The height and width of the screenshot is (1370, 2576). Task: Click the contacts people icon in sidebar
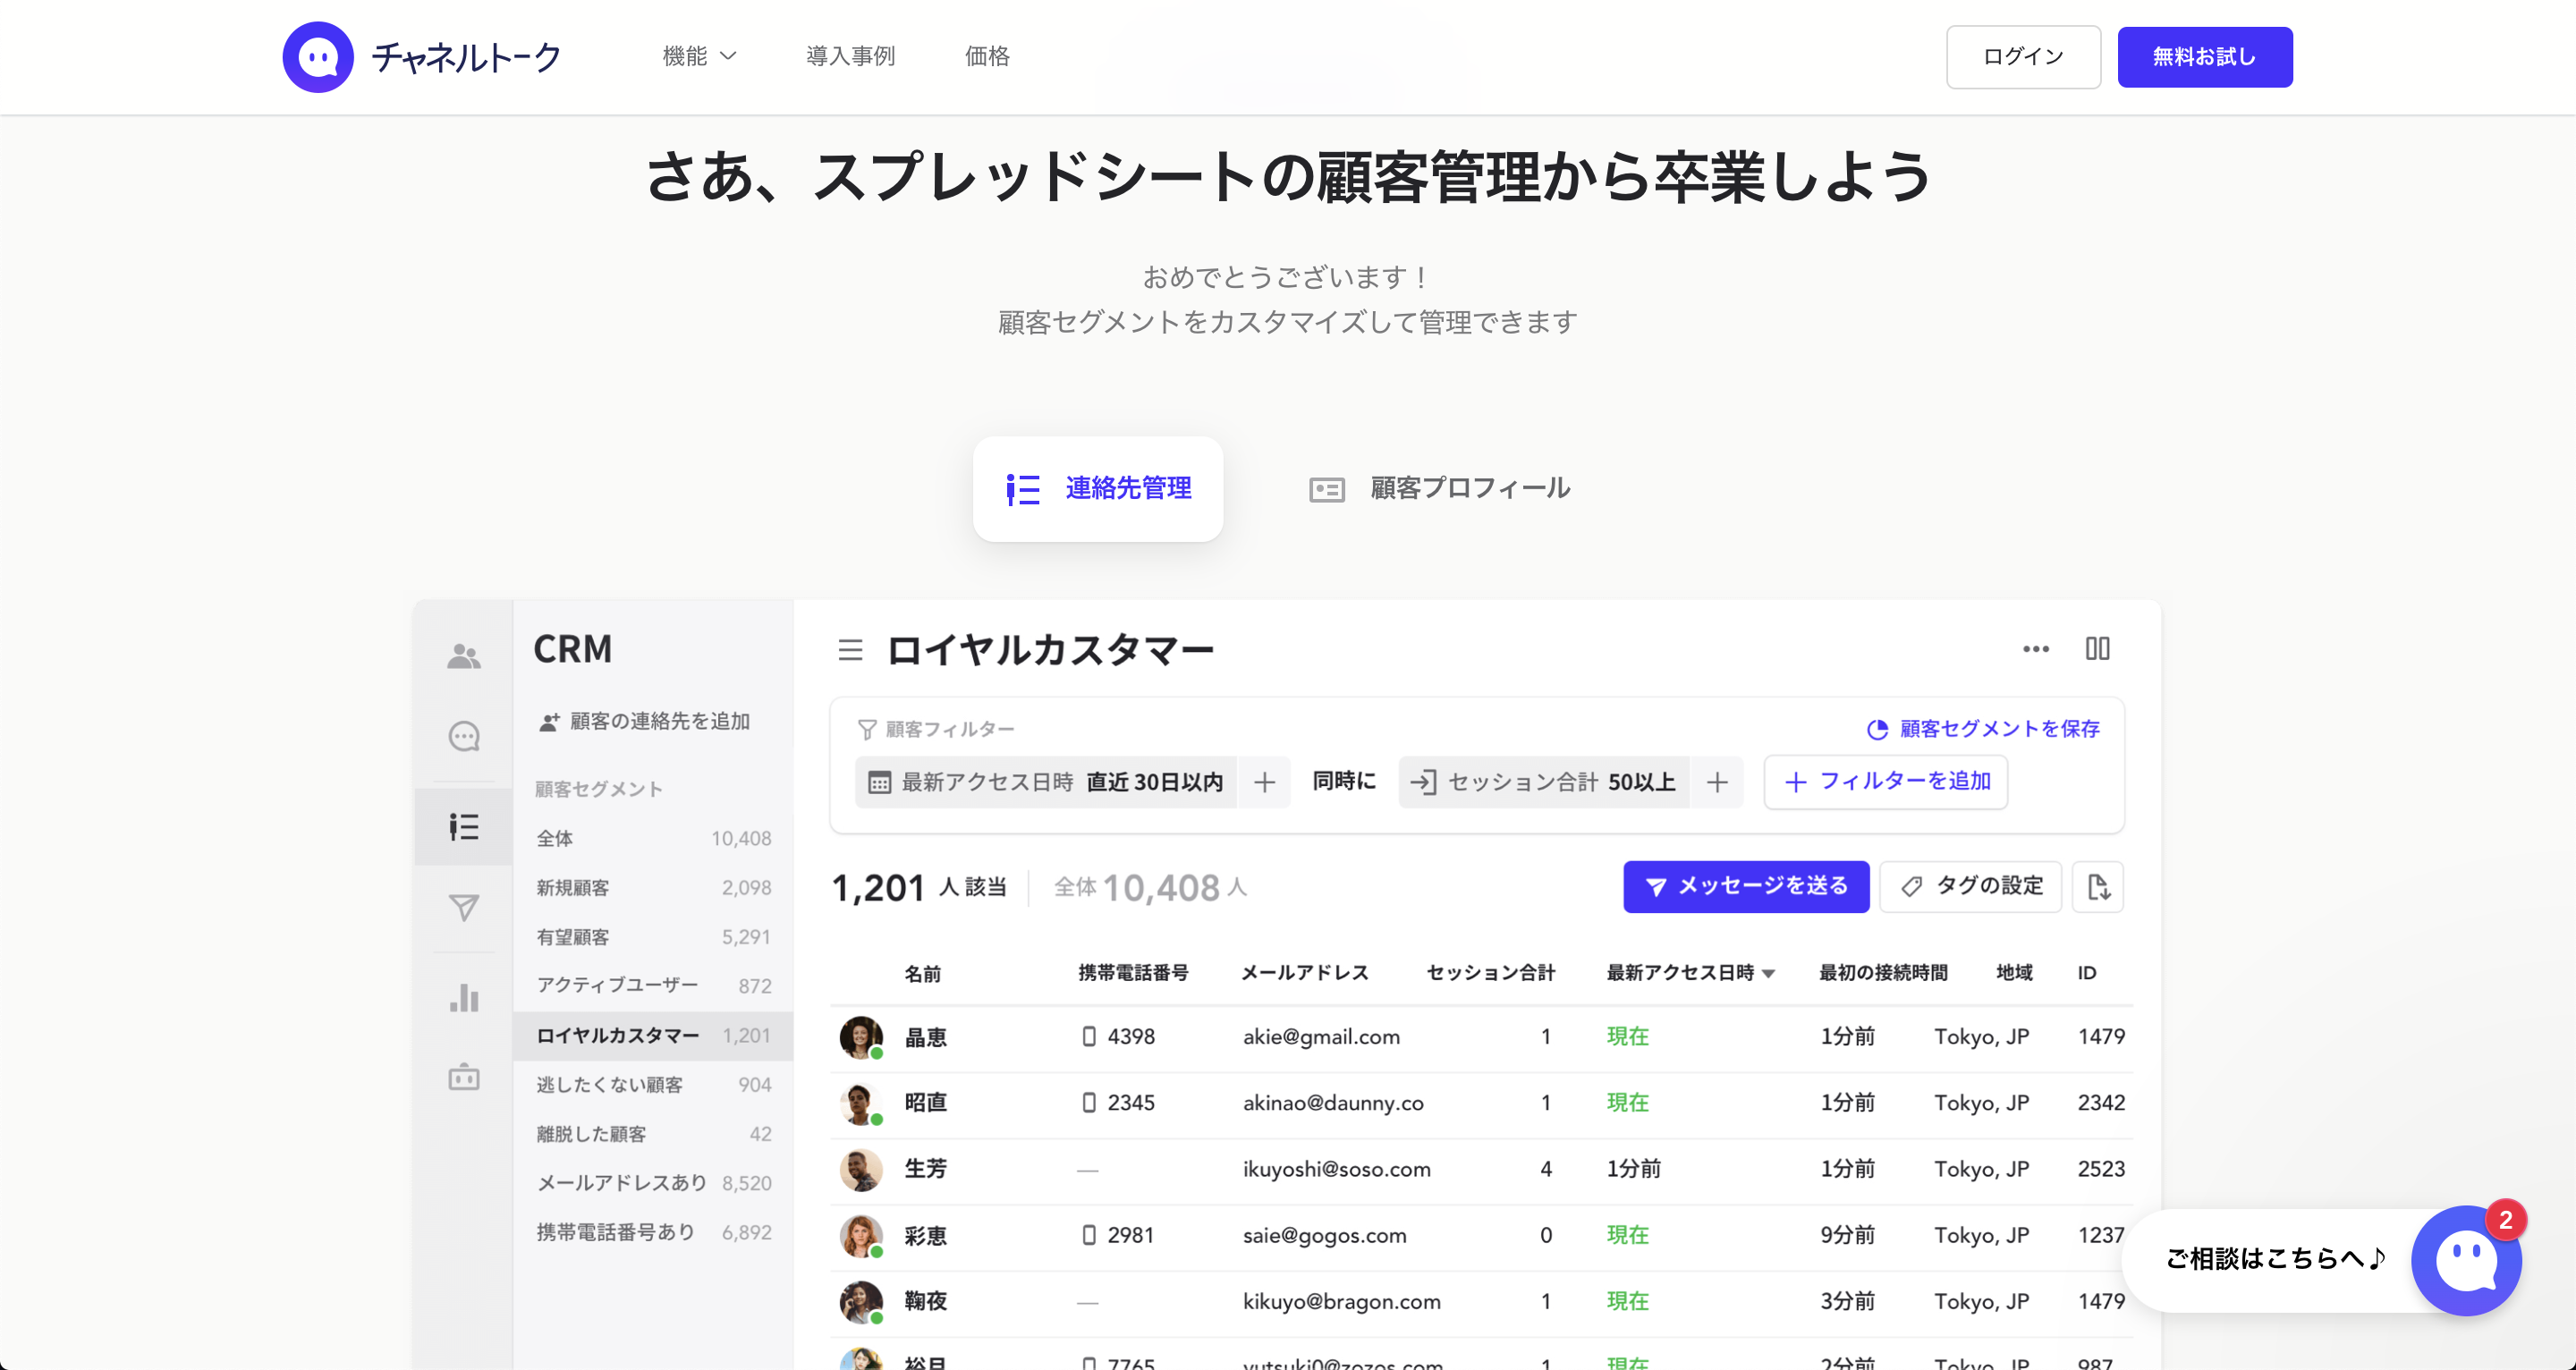point(463,656)
